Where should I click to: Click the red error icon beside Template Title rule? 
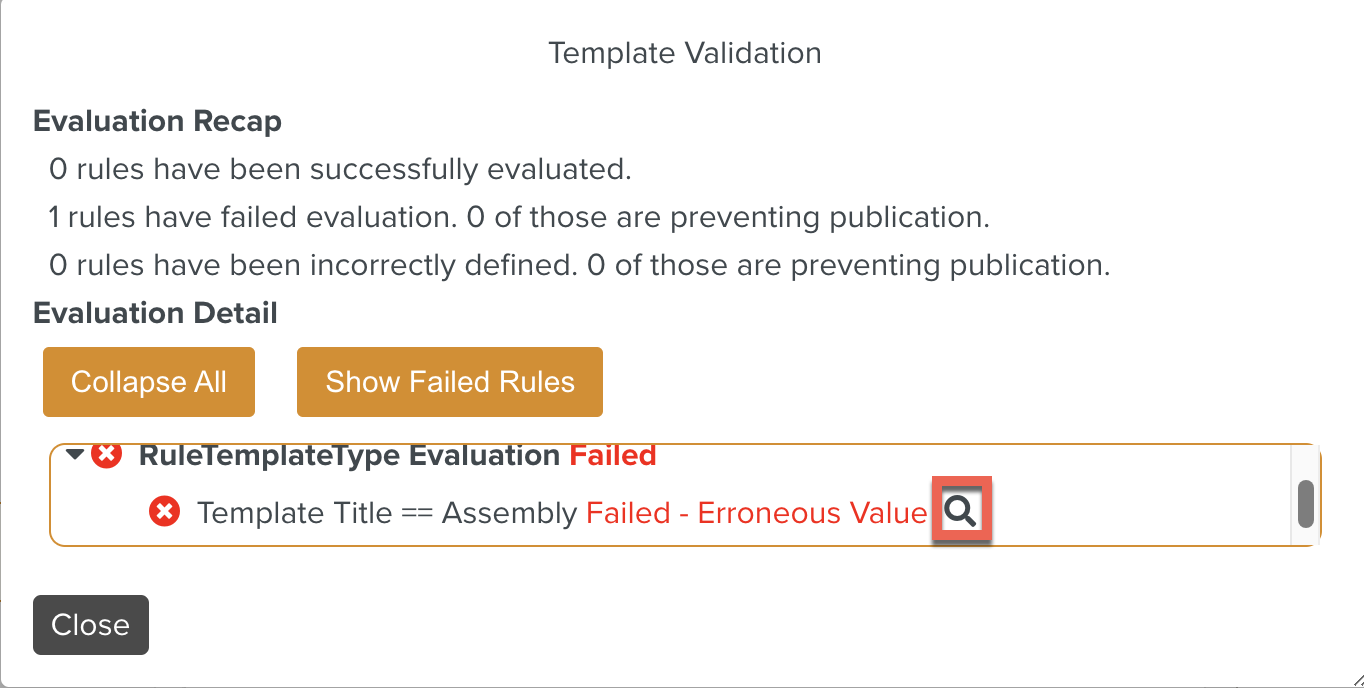[x=163, y=512]
